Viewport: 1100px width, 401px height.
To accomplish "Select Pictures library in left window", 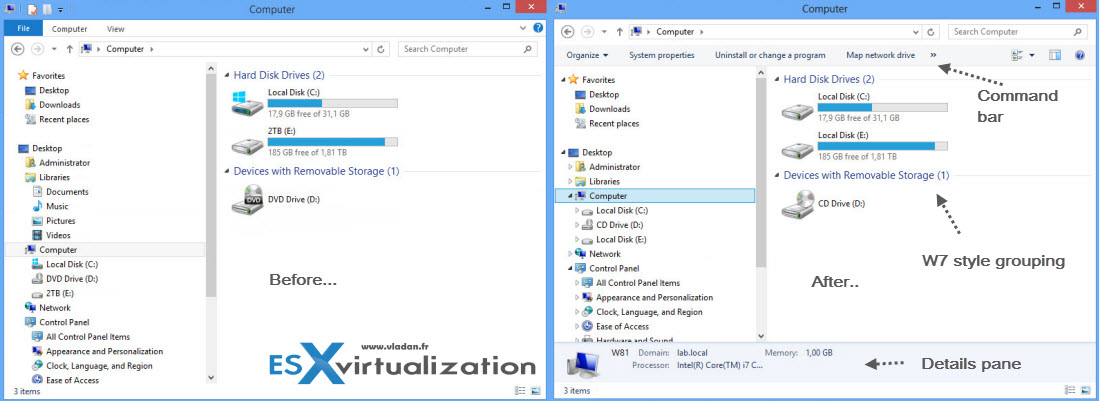I will [54, 221].
